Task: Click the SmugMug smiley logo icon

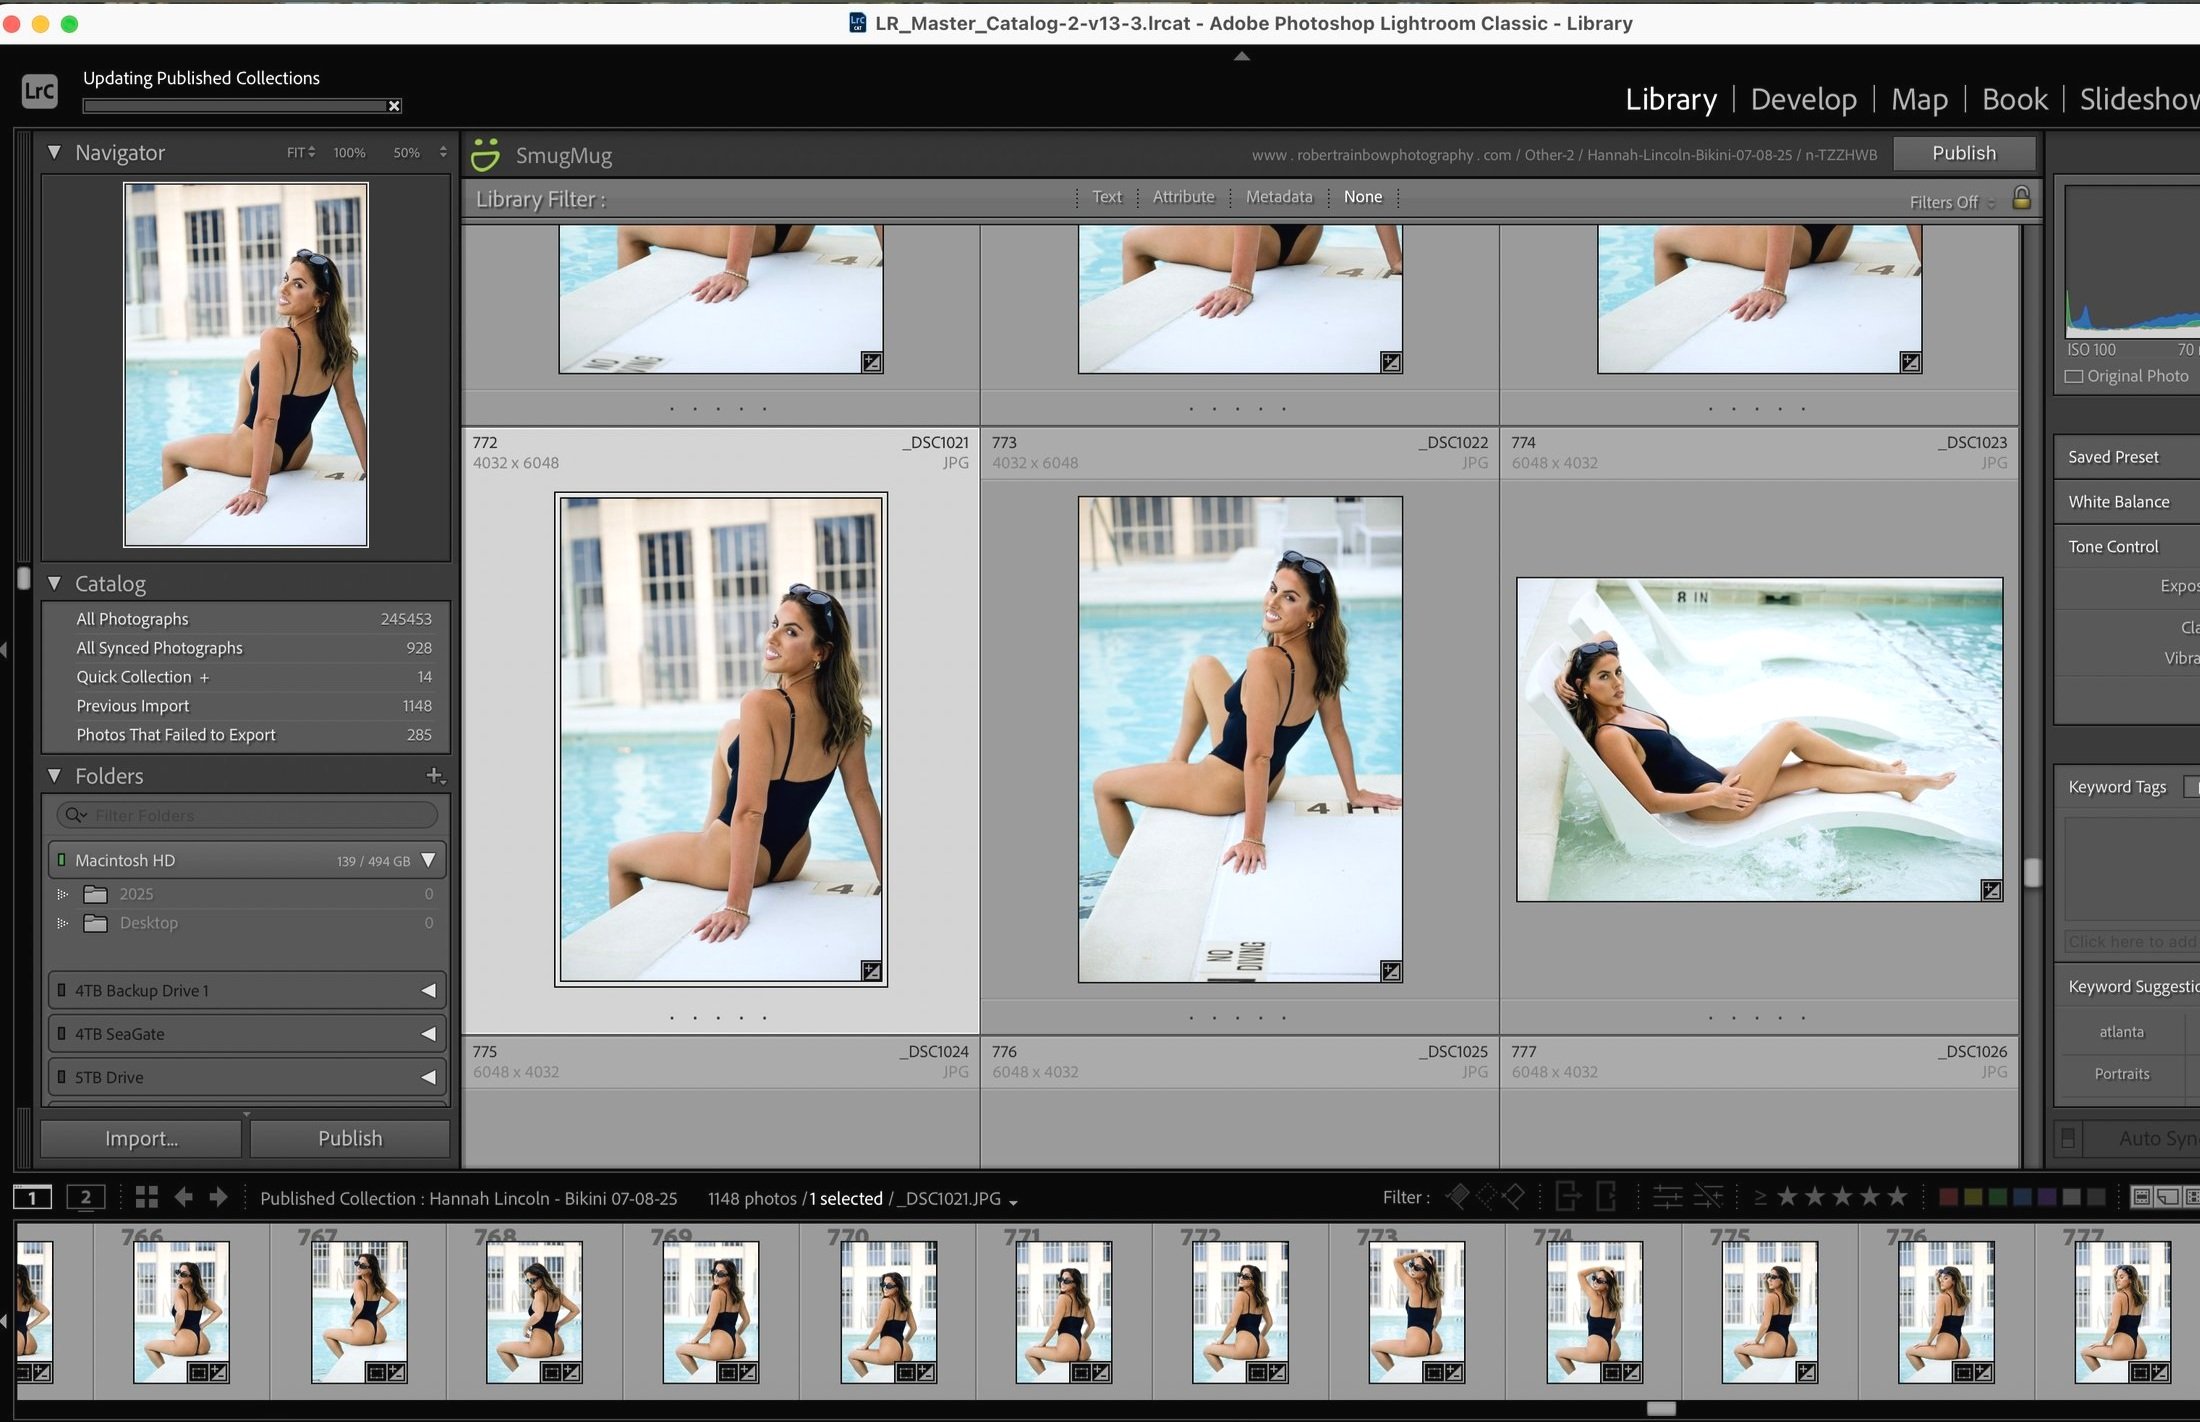Action: (485, 155)
